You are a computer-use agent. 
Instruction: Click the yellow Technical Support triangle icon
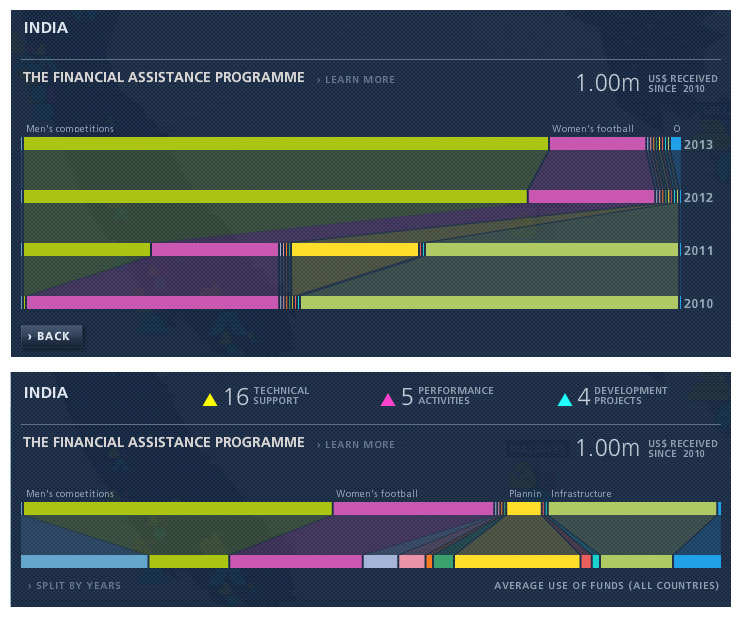(210, 400)
